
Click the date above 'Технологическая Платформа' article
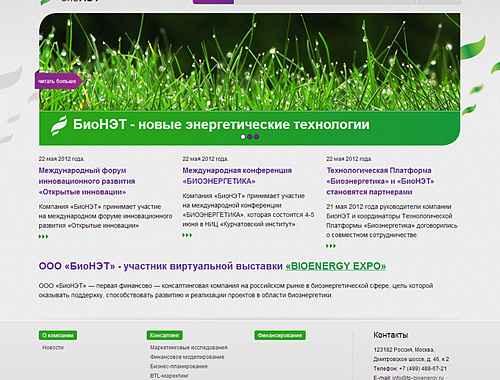click(349, 159)
